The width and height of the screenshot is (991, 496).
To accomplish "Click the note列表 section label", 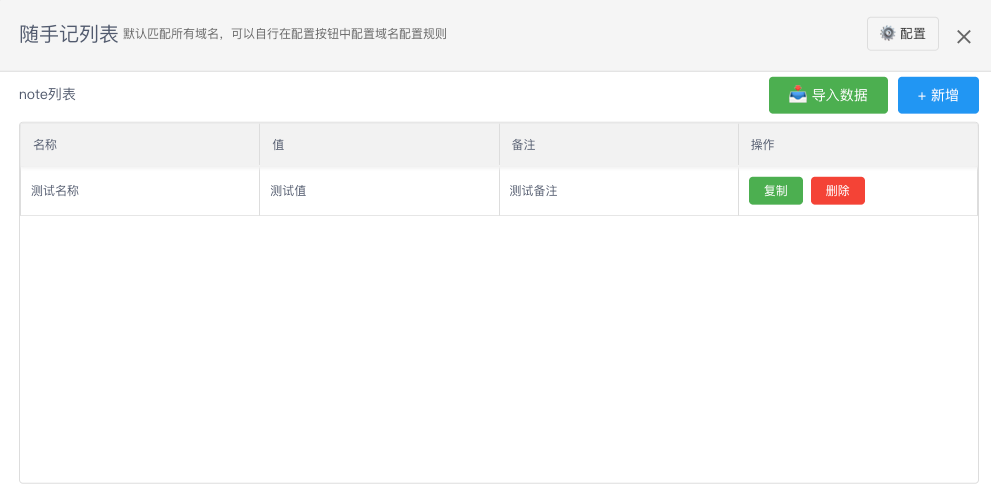I will 47,95.
